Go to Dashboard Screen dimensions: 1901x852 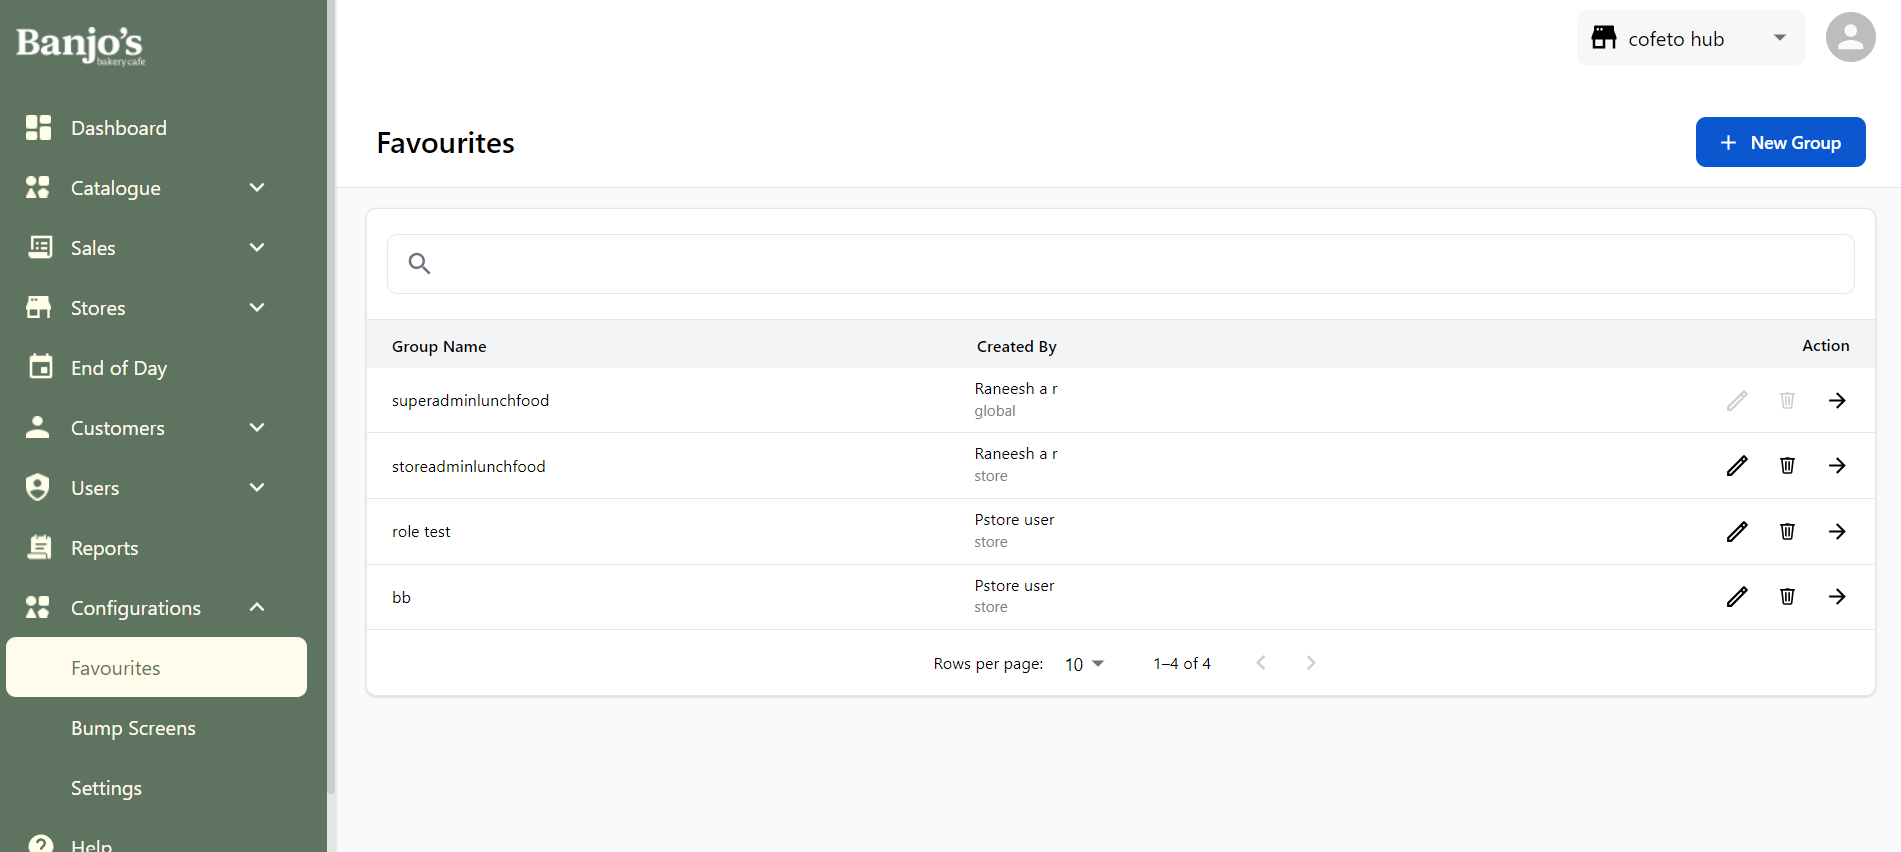(x=118, y=128)
